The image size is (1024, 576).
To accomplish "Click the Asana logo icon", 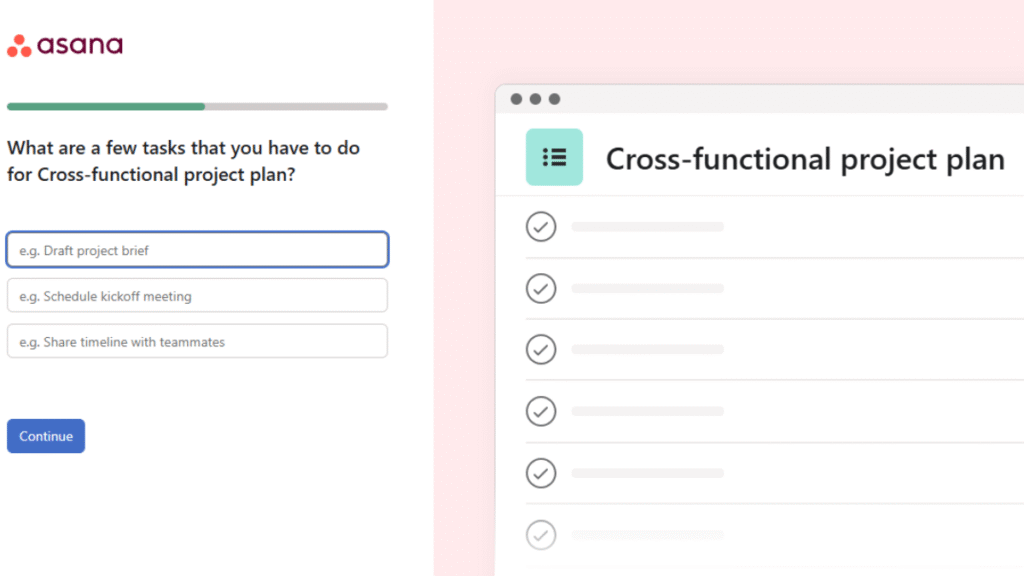I will tap(16, 44).
